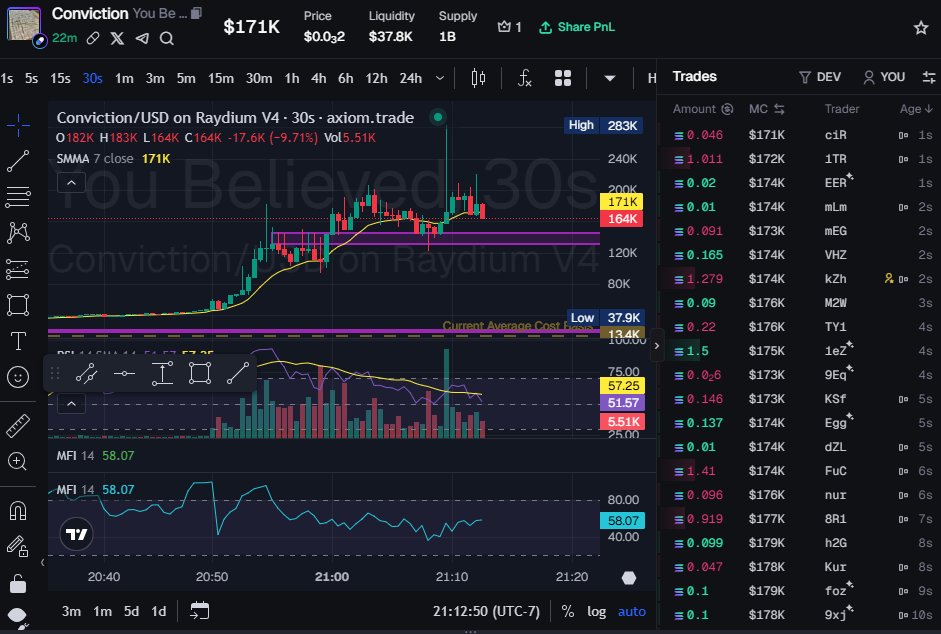Toggle Amount currency display in trades header
The height and width of the screenshot is (634, 941).
(x=727, y=109)
